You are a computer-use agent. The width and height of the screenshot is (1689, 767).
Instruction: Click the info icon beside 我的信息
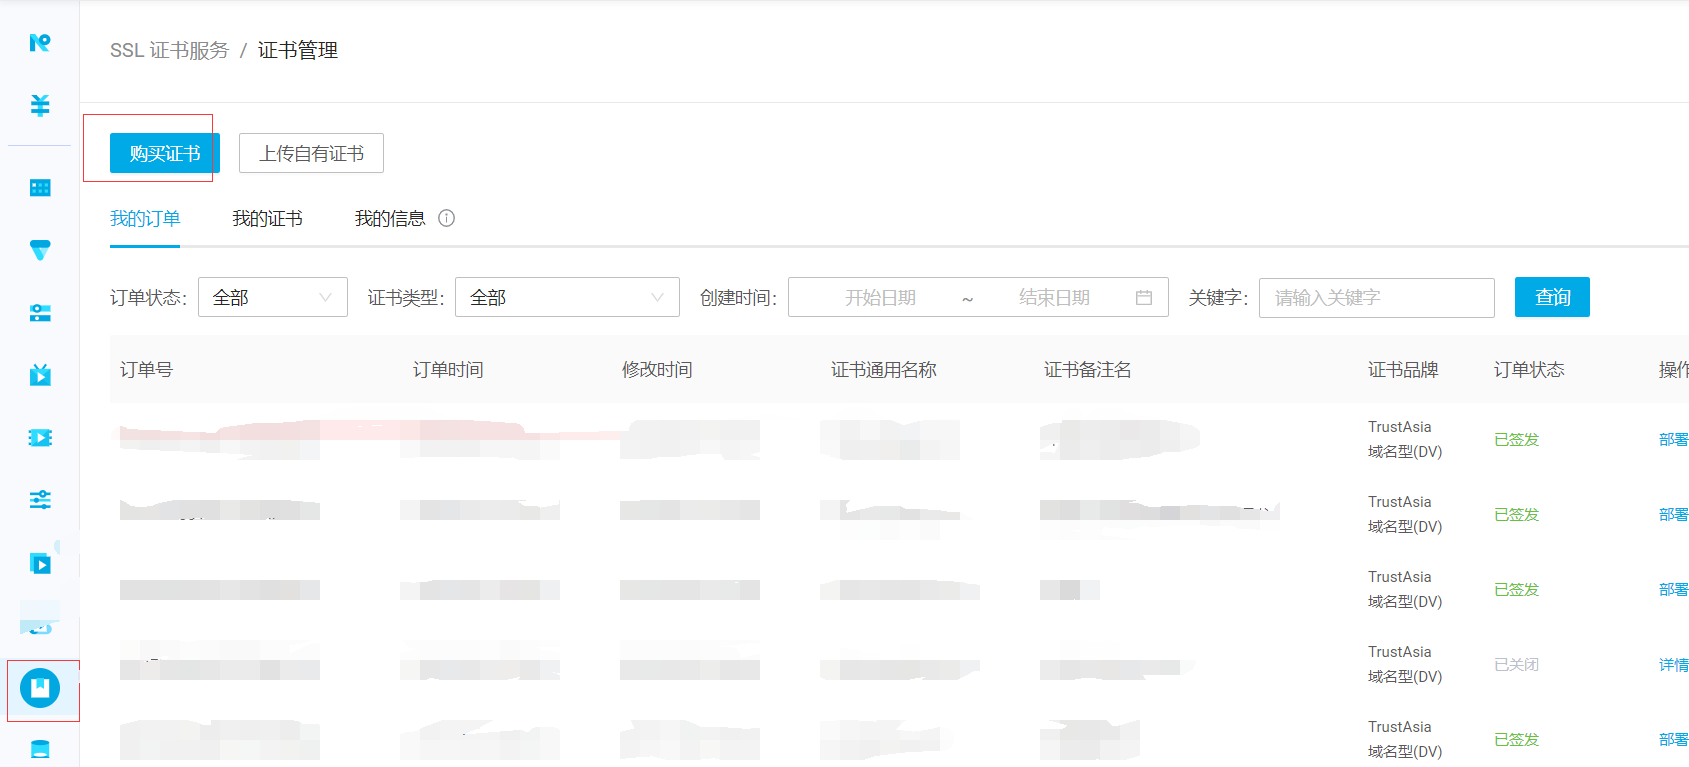tap(447, 218)
